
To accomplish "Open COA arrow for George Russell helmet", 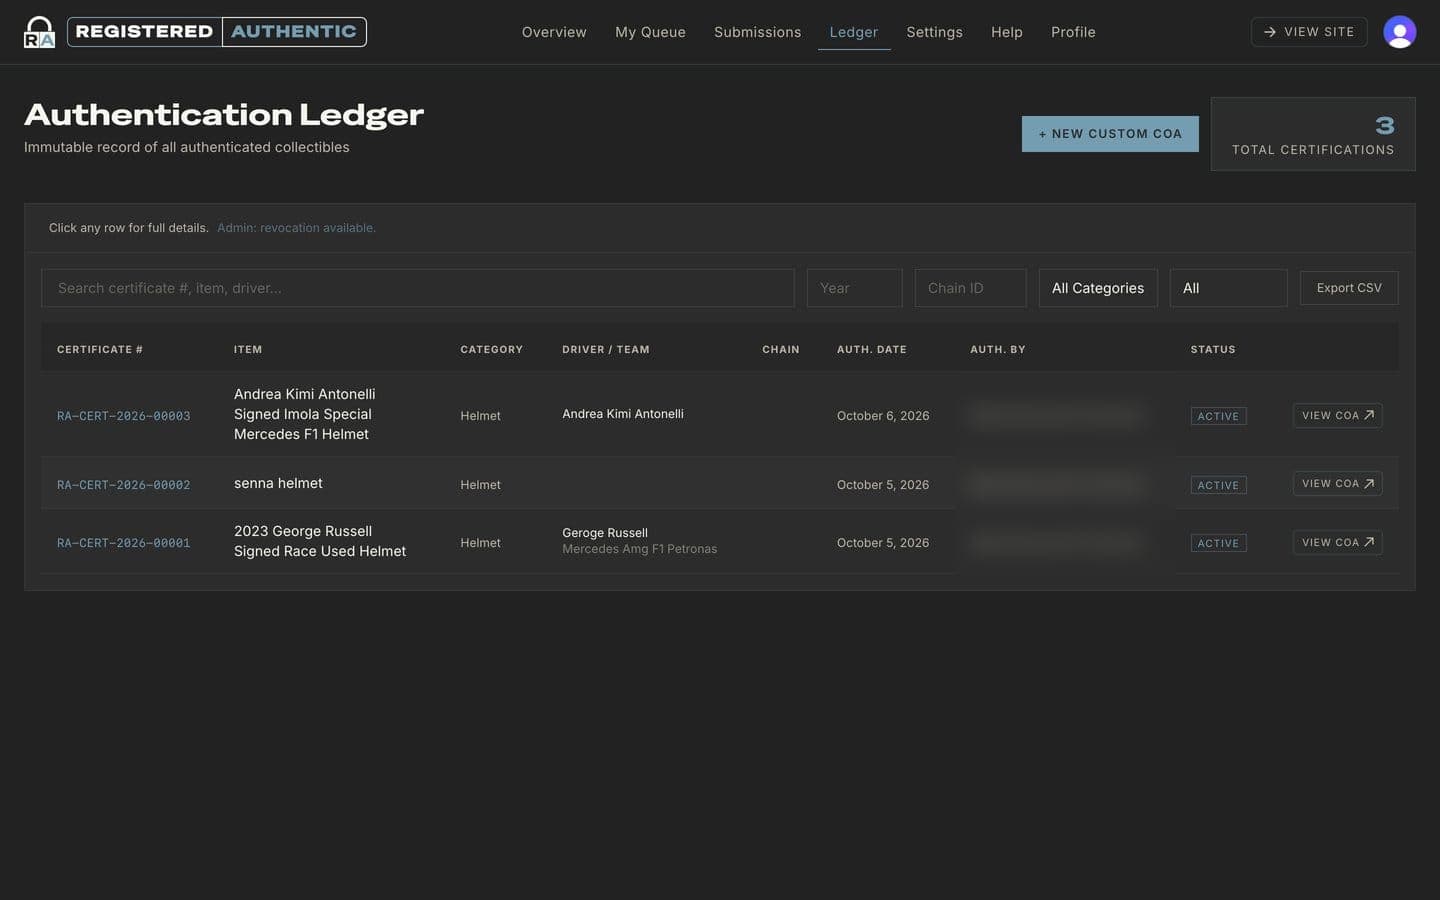I will coord(1369,542).
